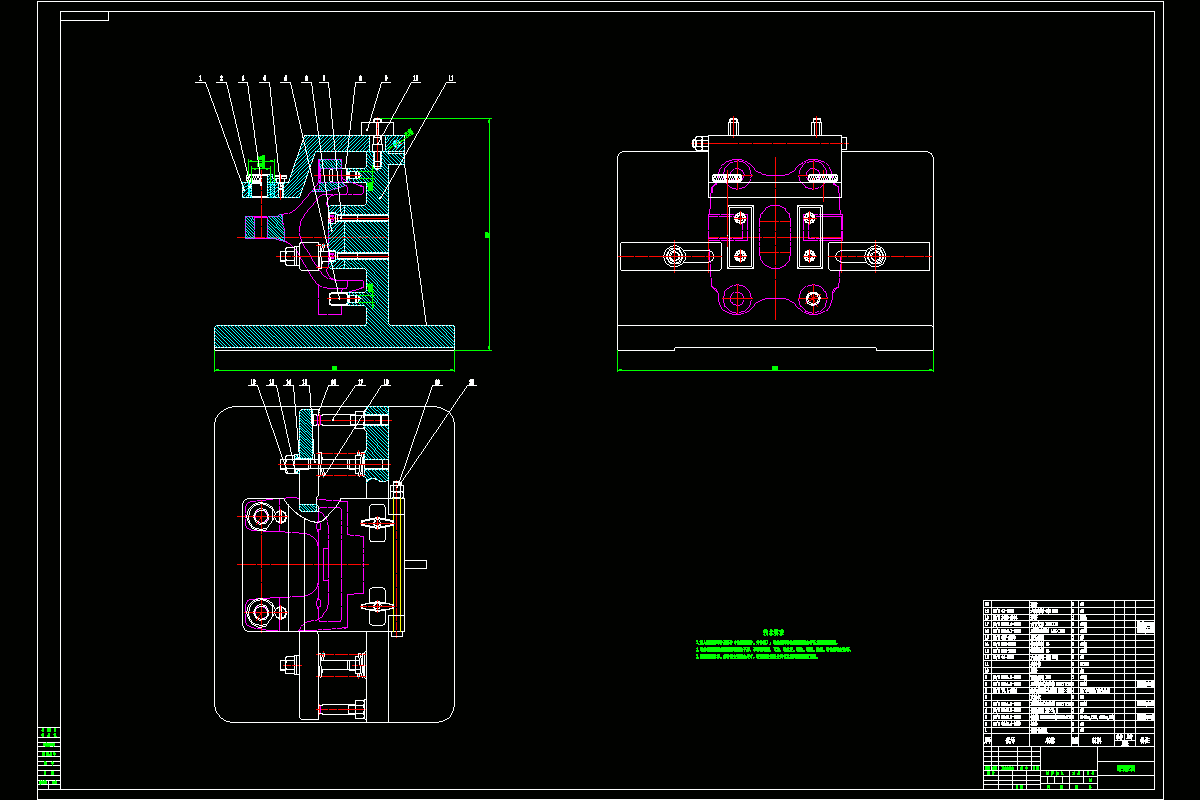Select the small rectangle at frame's top-left corner
This screenshot has width=1200, height=800.
click(85, 16)
